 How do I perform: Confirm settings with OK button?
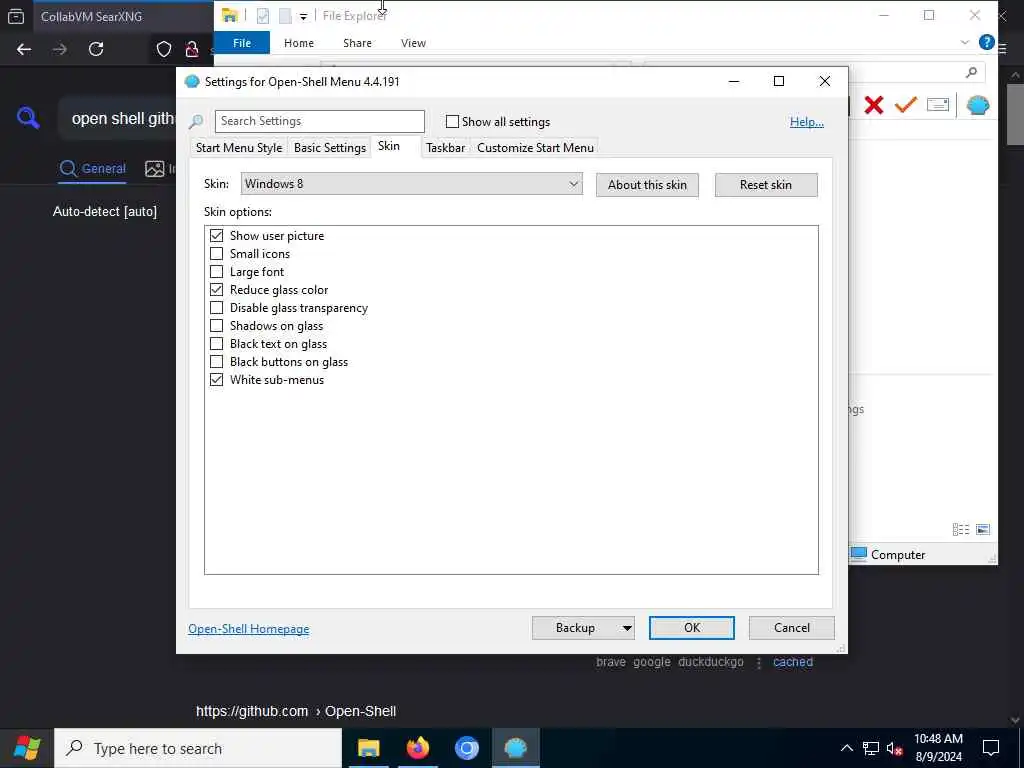692,628
